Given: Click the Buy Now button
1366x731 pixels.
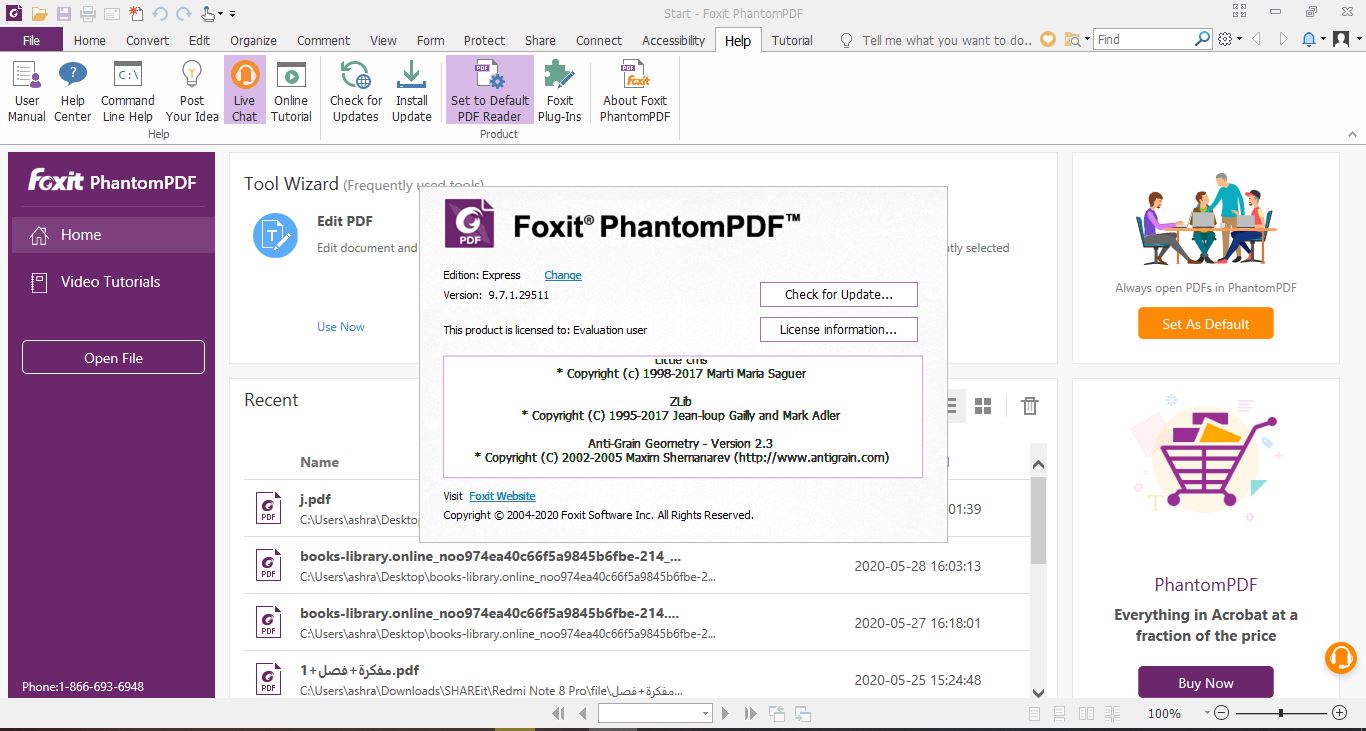Looking at the screenshot, I should coord(1205,683).
